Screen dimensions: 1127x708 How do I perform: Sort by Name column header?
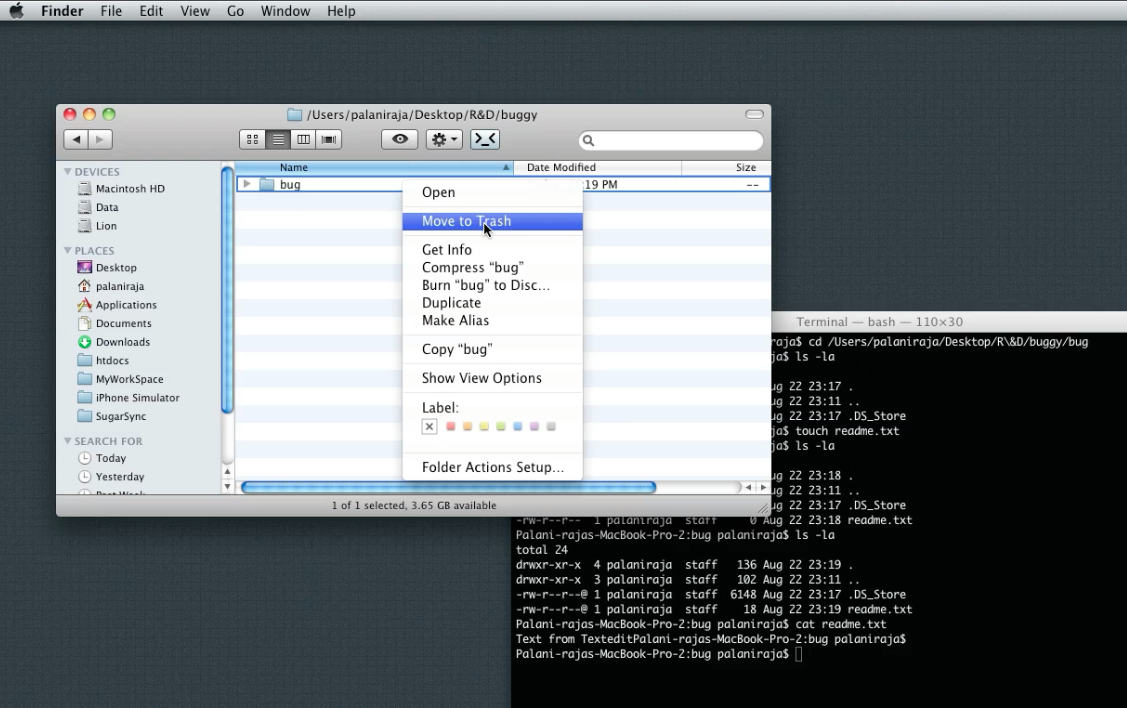pos(374,167)
